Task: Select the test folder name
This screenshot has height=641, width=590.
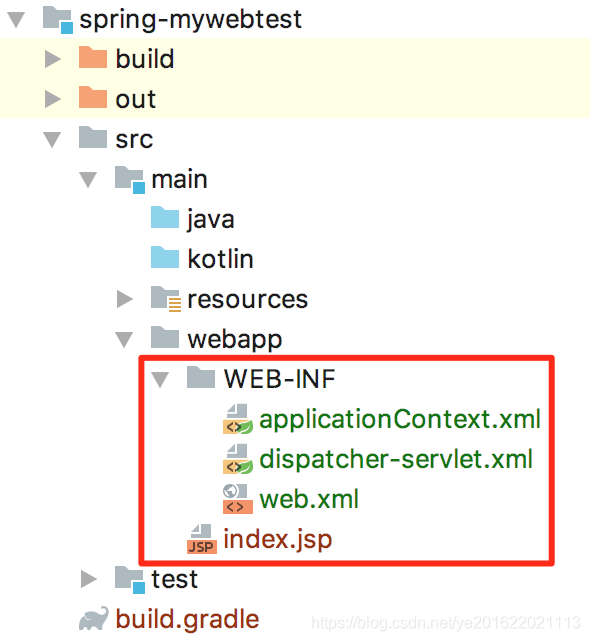Action: coord(175,580)
